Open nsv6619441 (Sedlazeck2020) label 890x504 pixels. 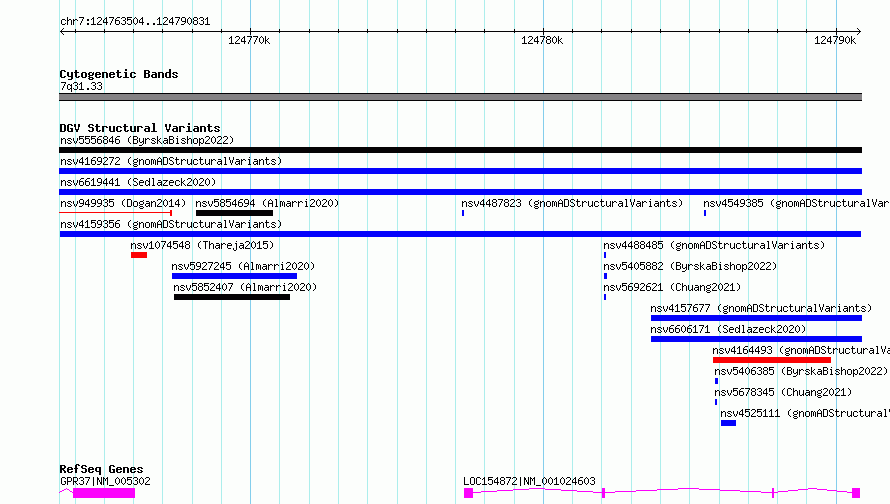tap(138, 182)
